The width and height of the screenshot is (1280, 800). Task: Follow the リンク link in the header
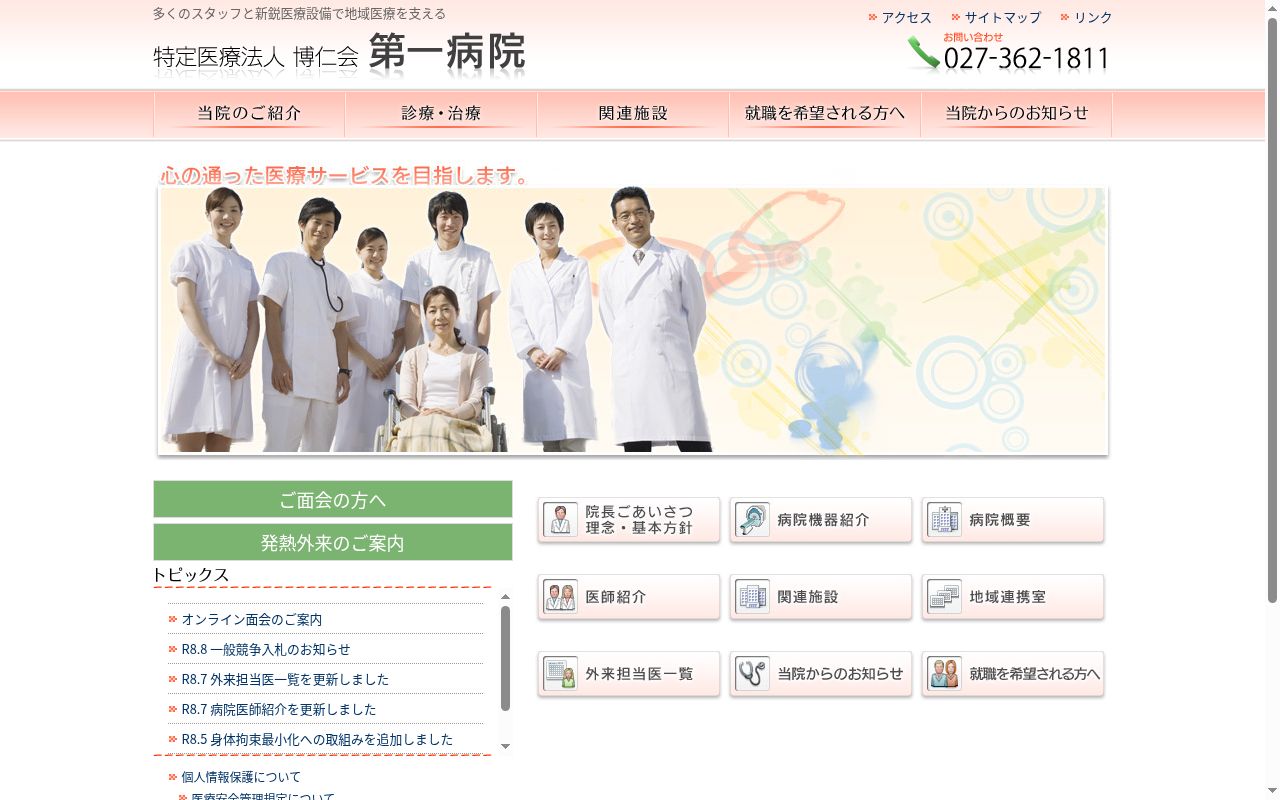click(x=1093, y=17)
